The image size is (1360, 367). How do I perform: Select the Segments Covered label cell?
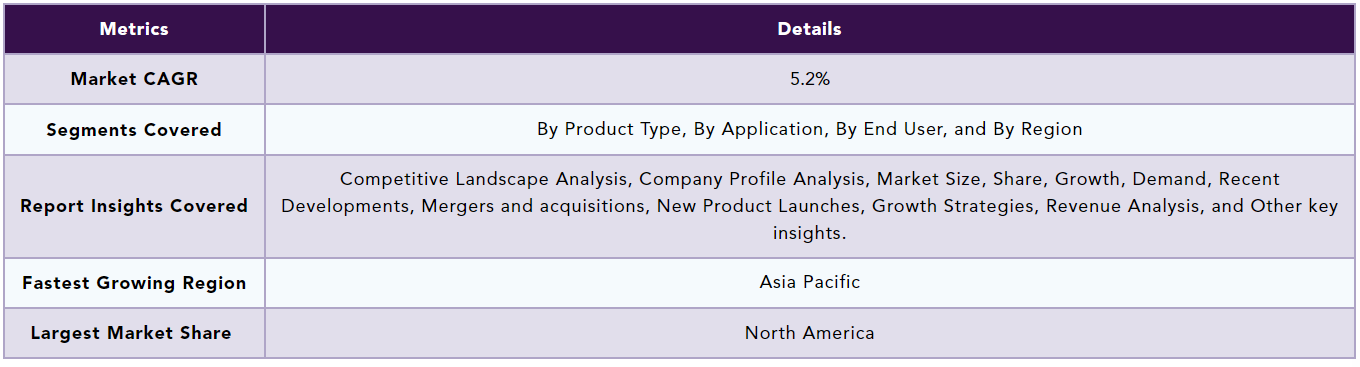pos(134,130)
